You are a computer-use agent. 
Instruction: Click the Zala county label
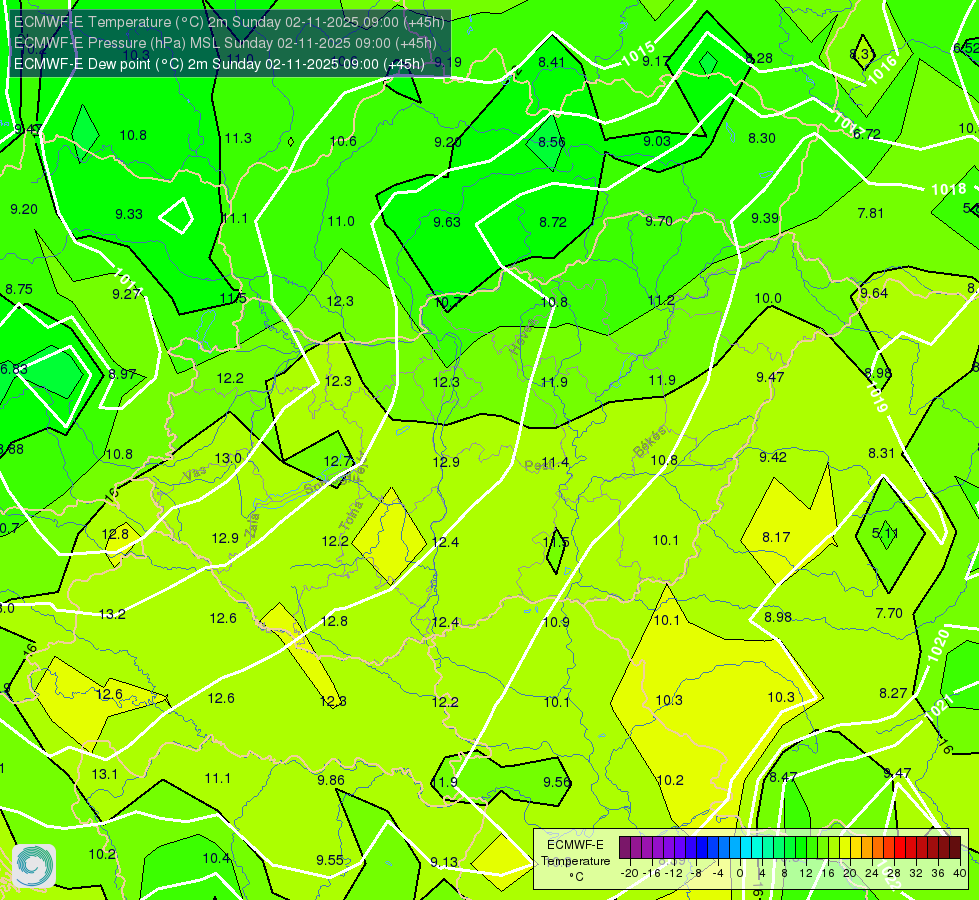[252, 525]
